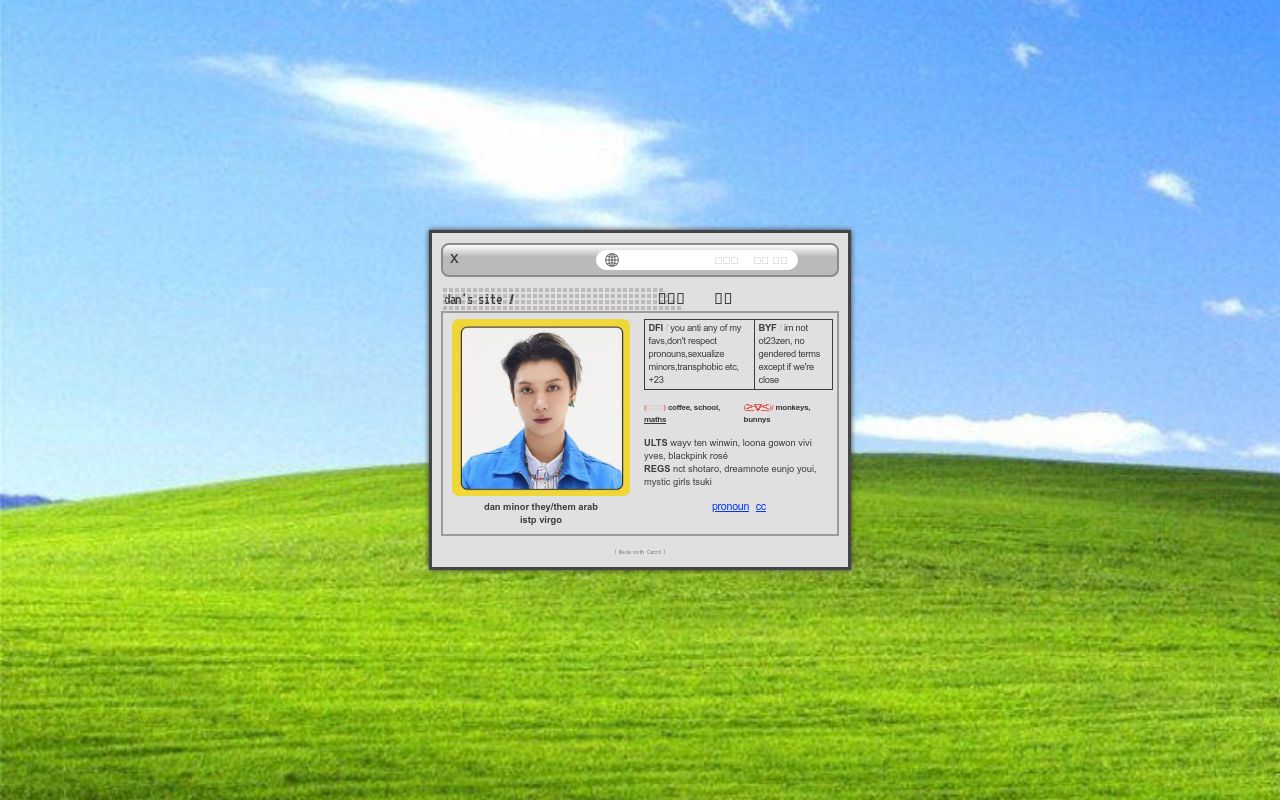
Task: Click the "Made with Carrd" footer text
Action: click(640, 552)
